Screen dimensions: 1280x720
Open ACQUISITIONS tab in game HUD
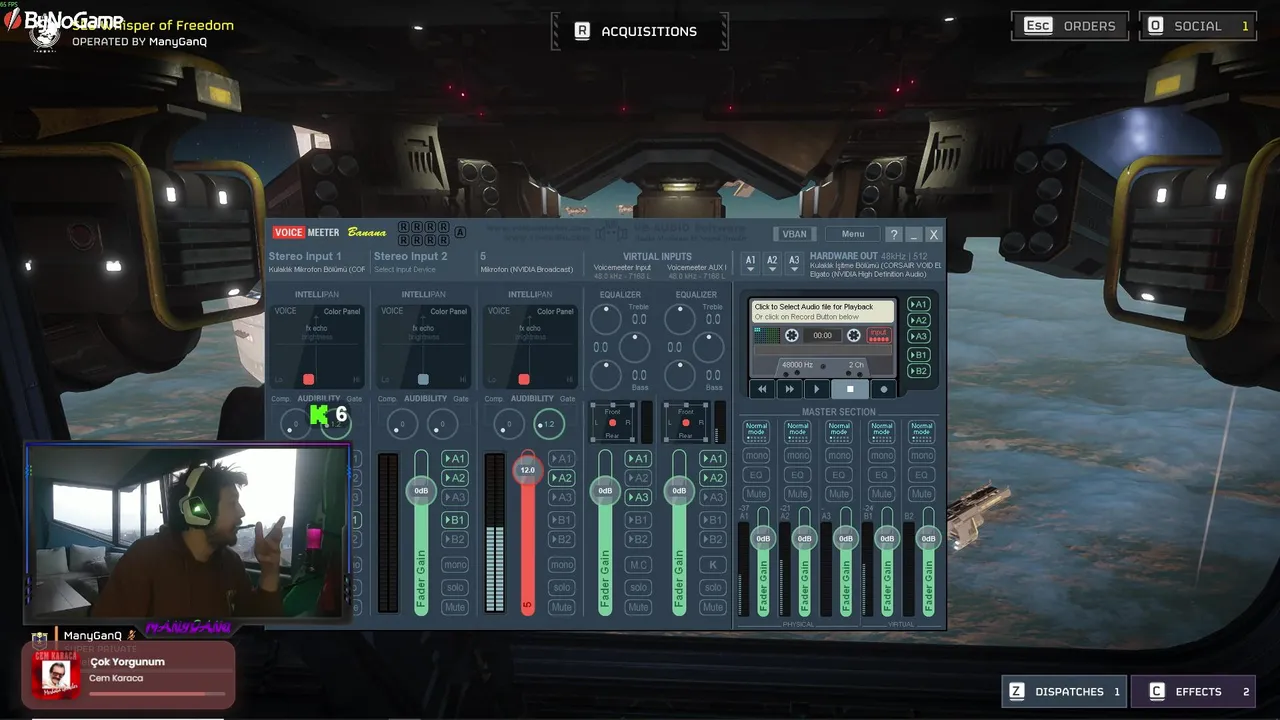638,31
